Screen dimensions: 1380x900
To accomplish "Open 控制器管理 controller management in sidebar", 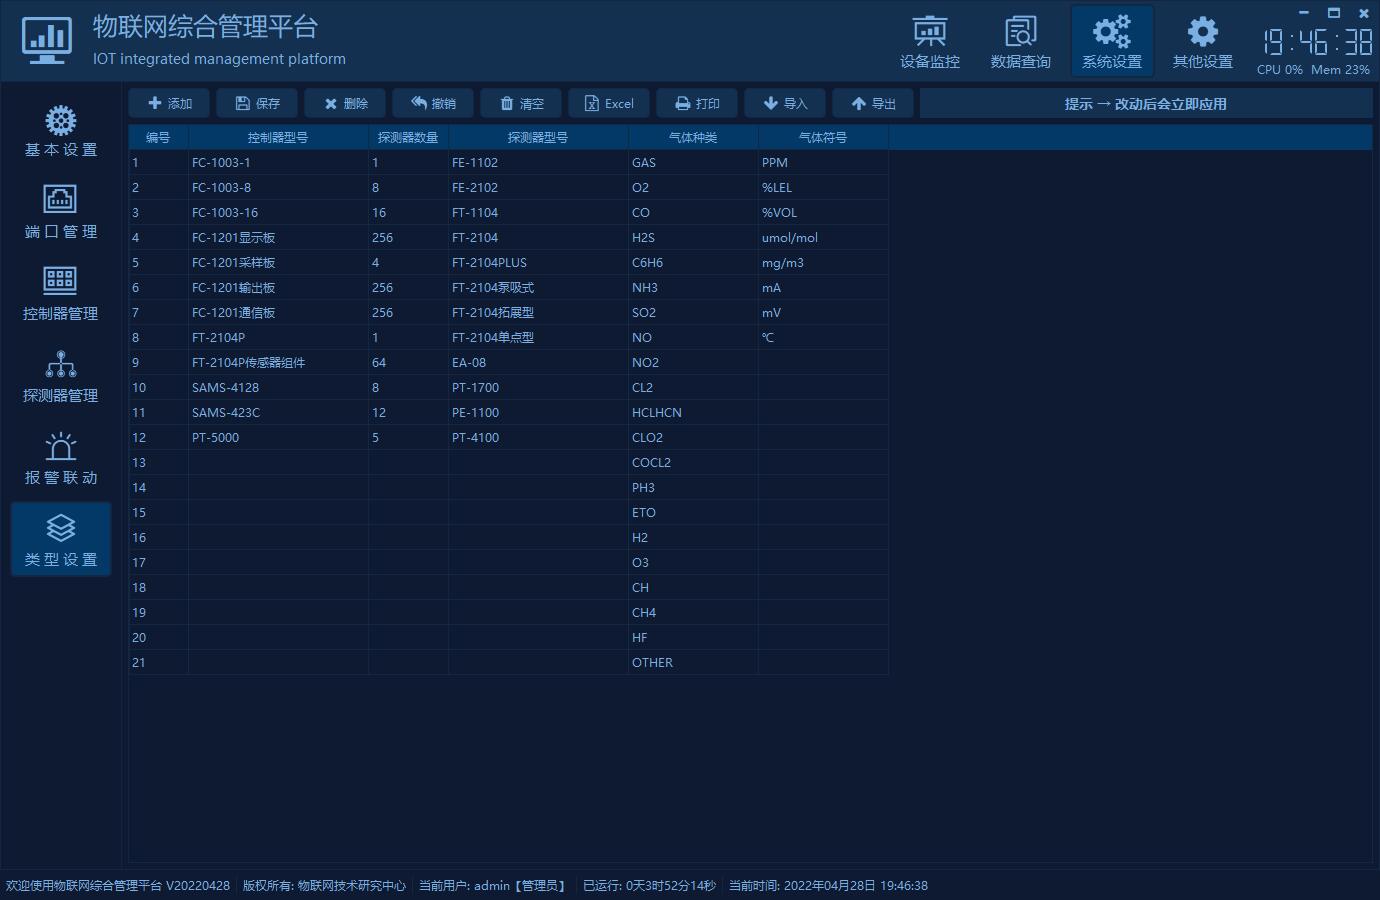I will point(61,295).
